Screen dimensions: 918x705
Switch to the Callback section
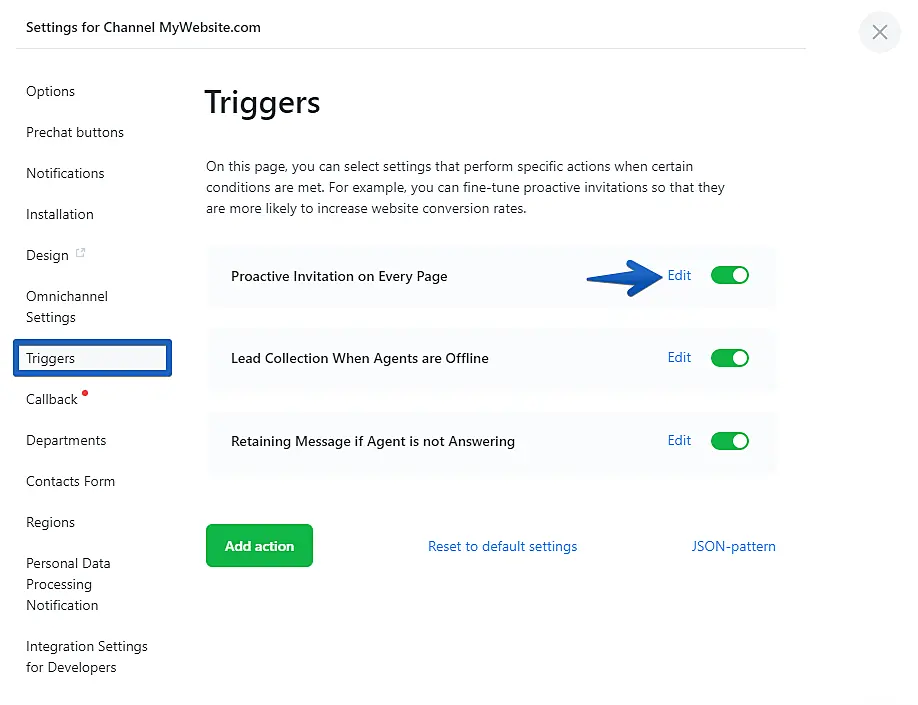52,399
